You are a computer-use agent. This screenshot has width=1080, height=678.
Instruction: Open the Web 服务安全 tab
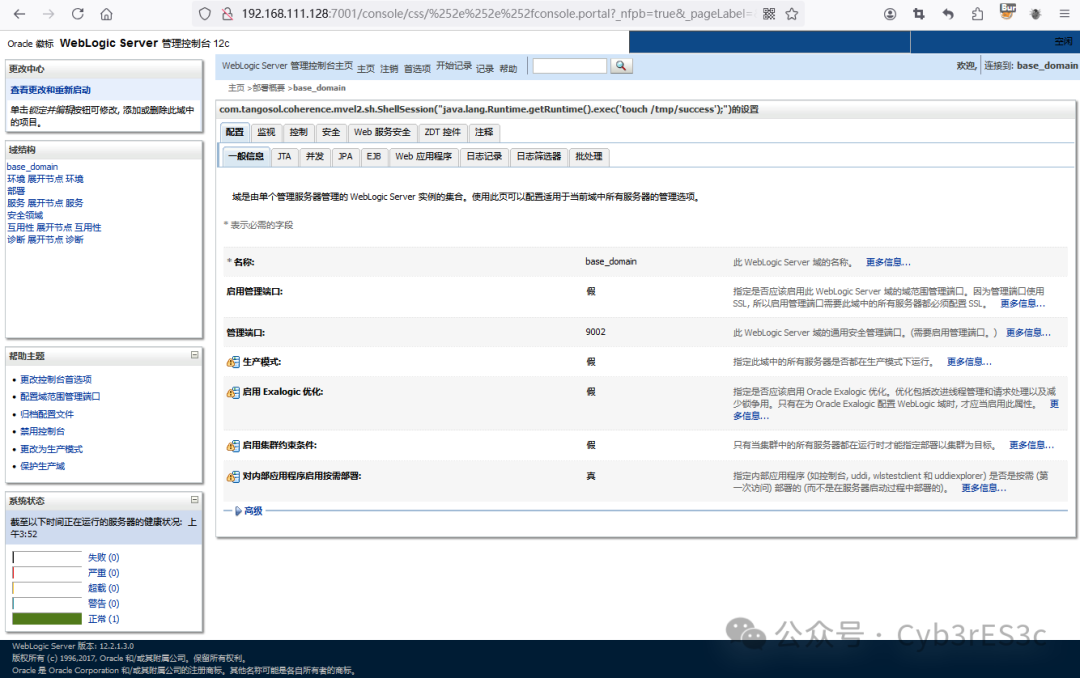point(382,132)
